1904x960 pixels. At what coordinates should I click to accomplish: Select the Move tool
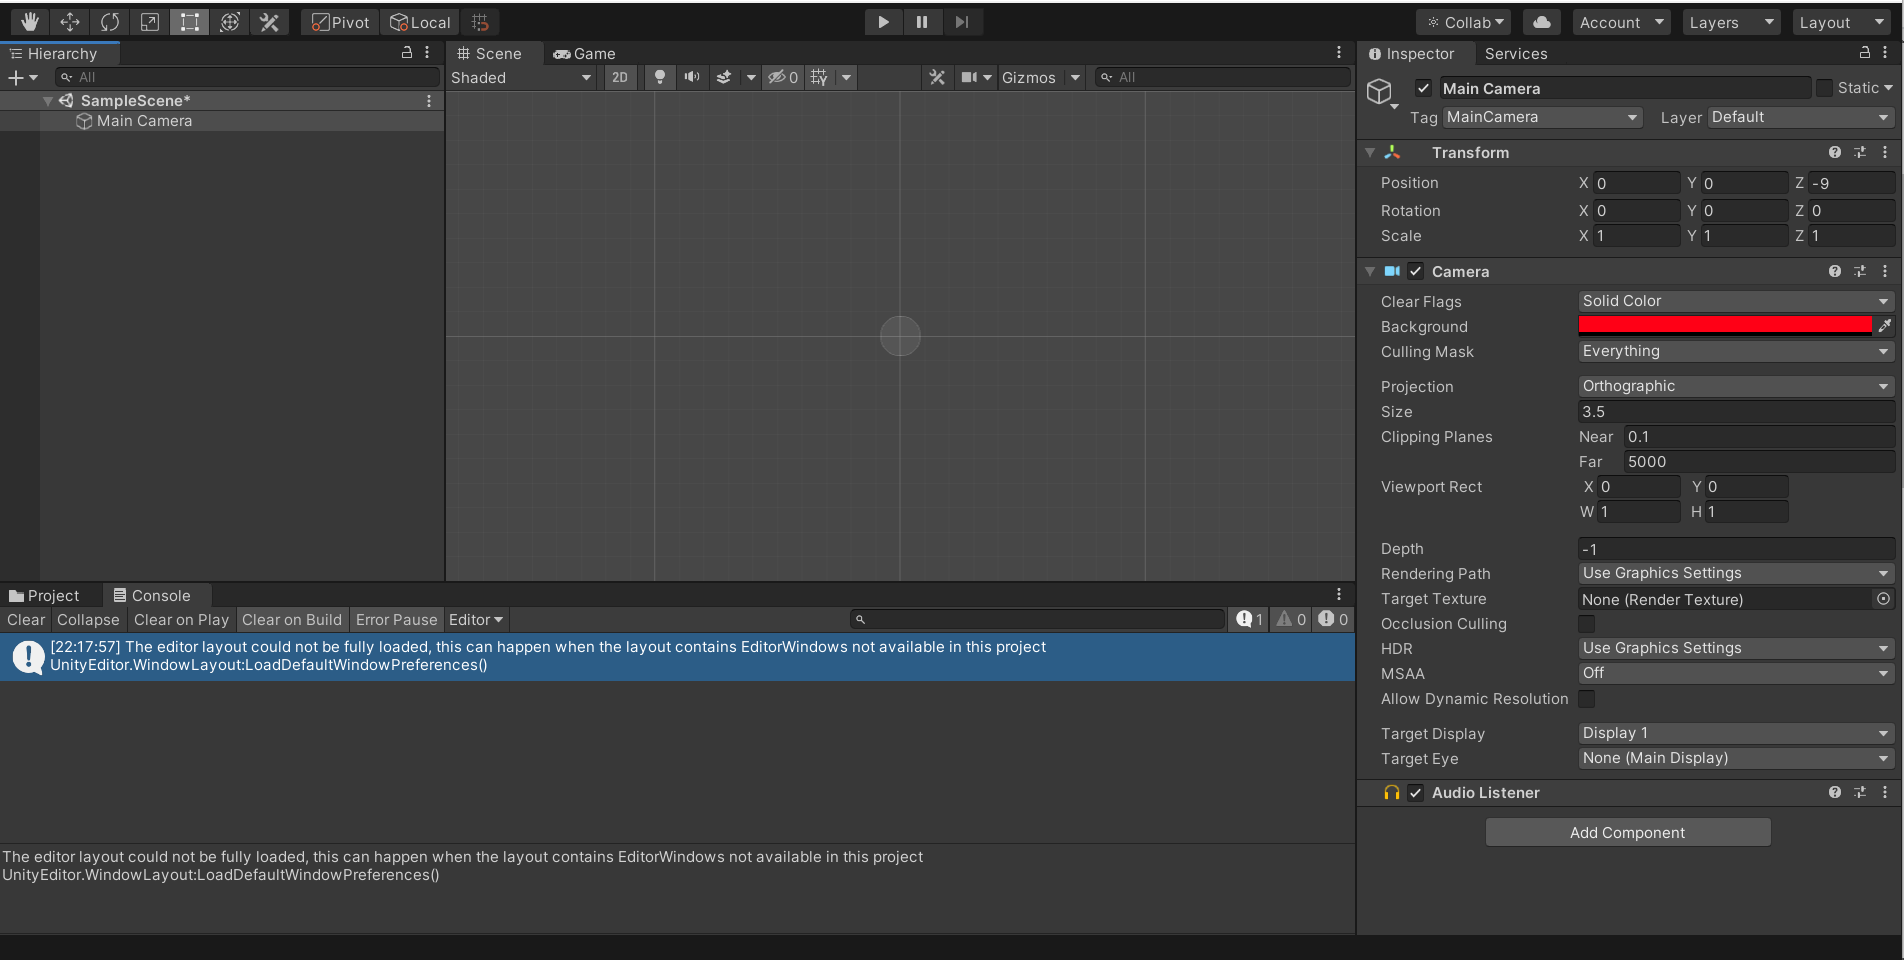point(70,22)
